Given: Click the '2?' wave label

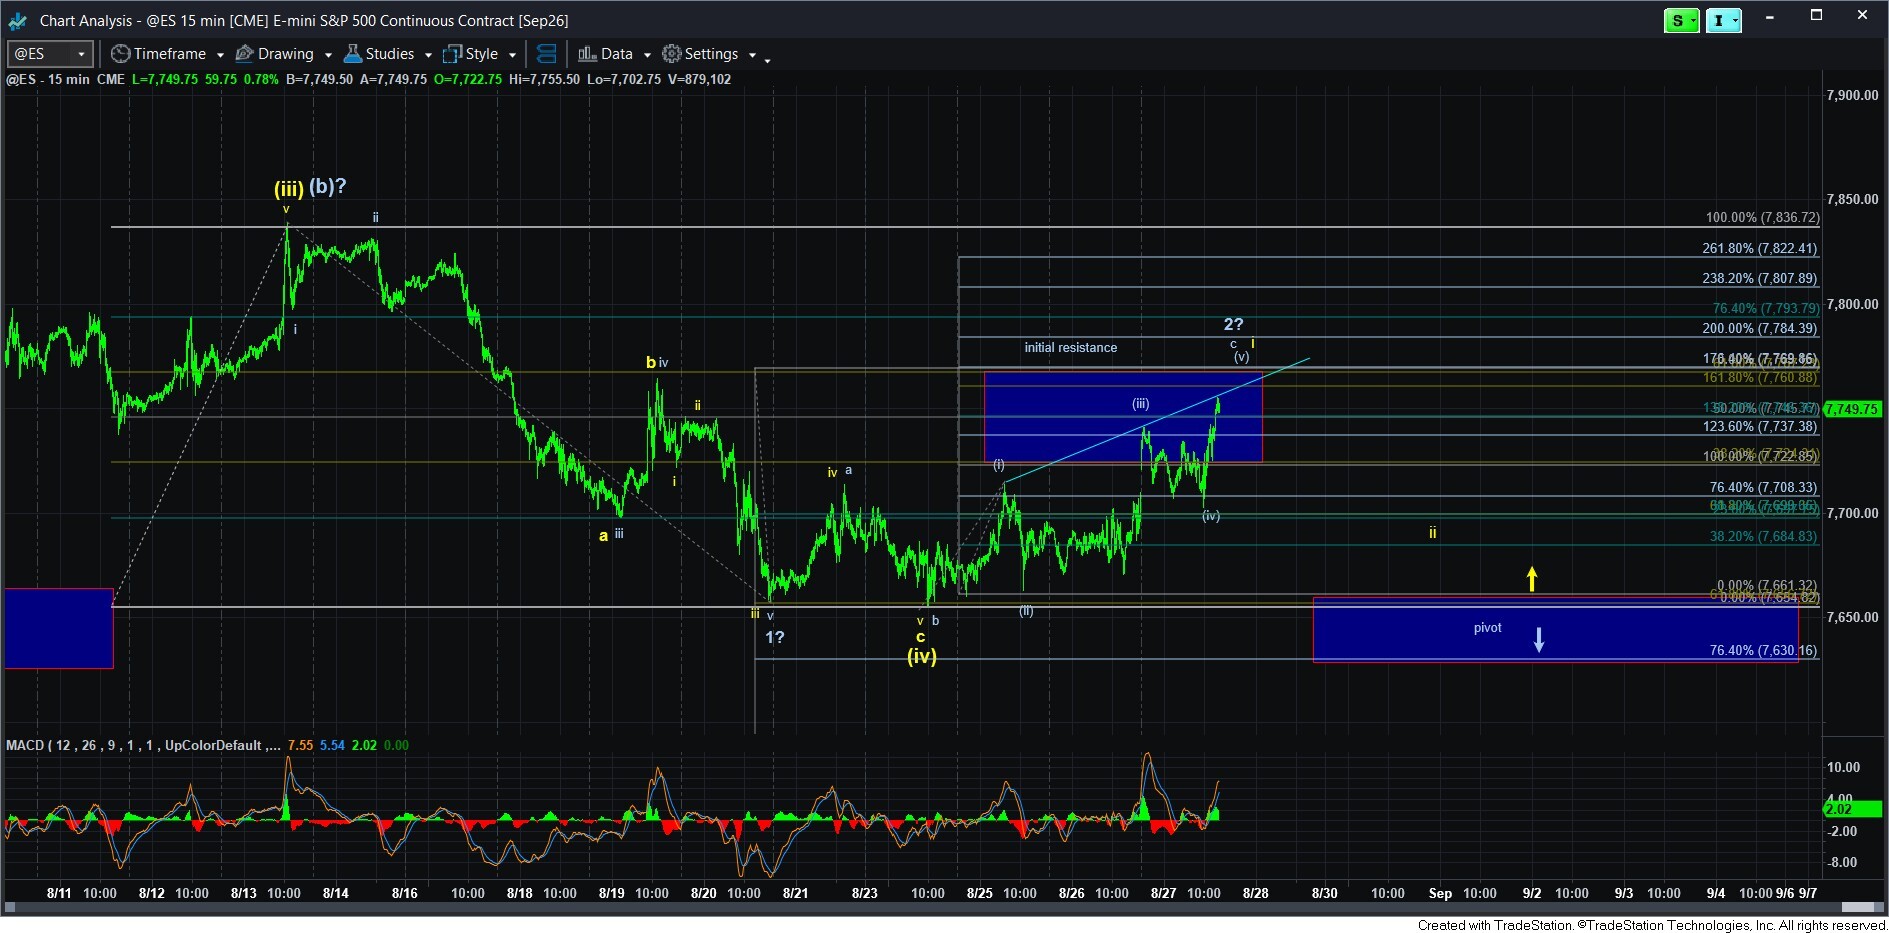Looking at the screenshot, I should pyautogui.click(x=1233, y=324).
